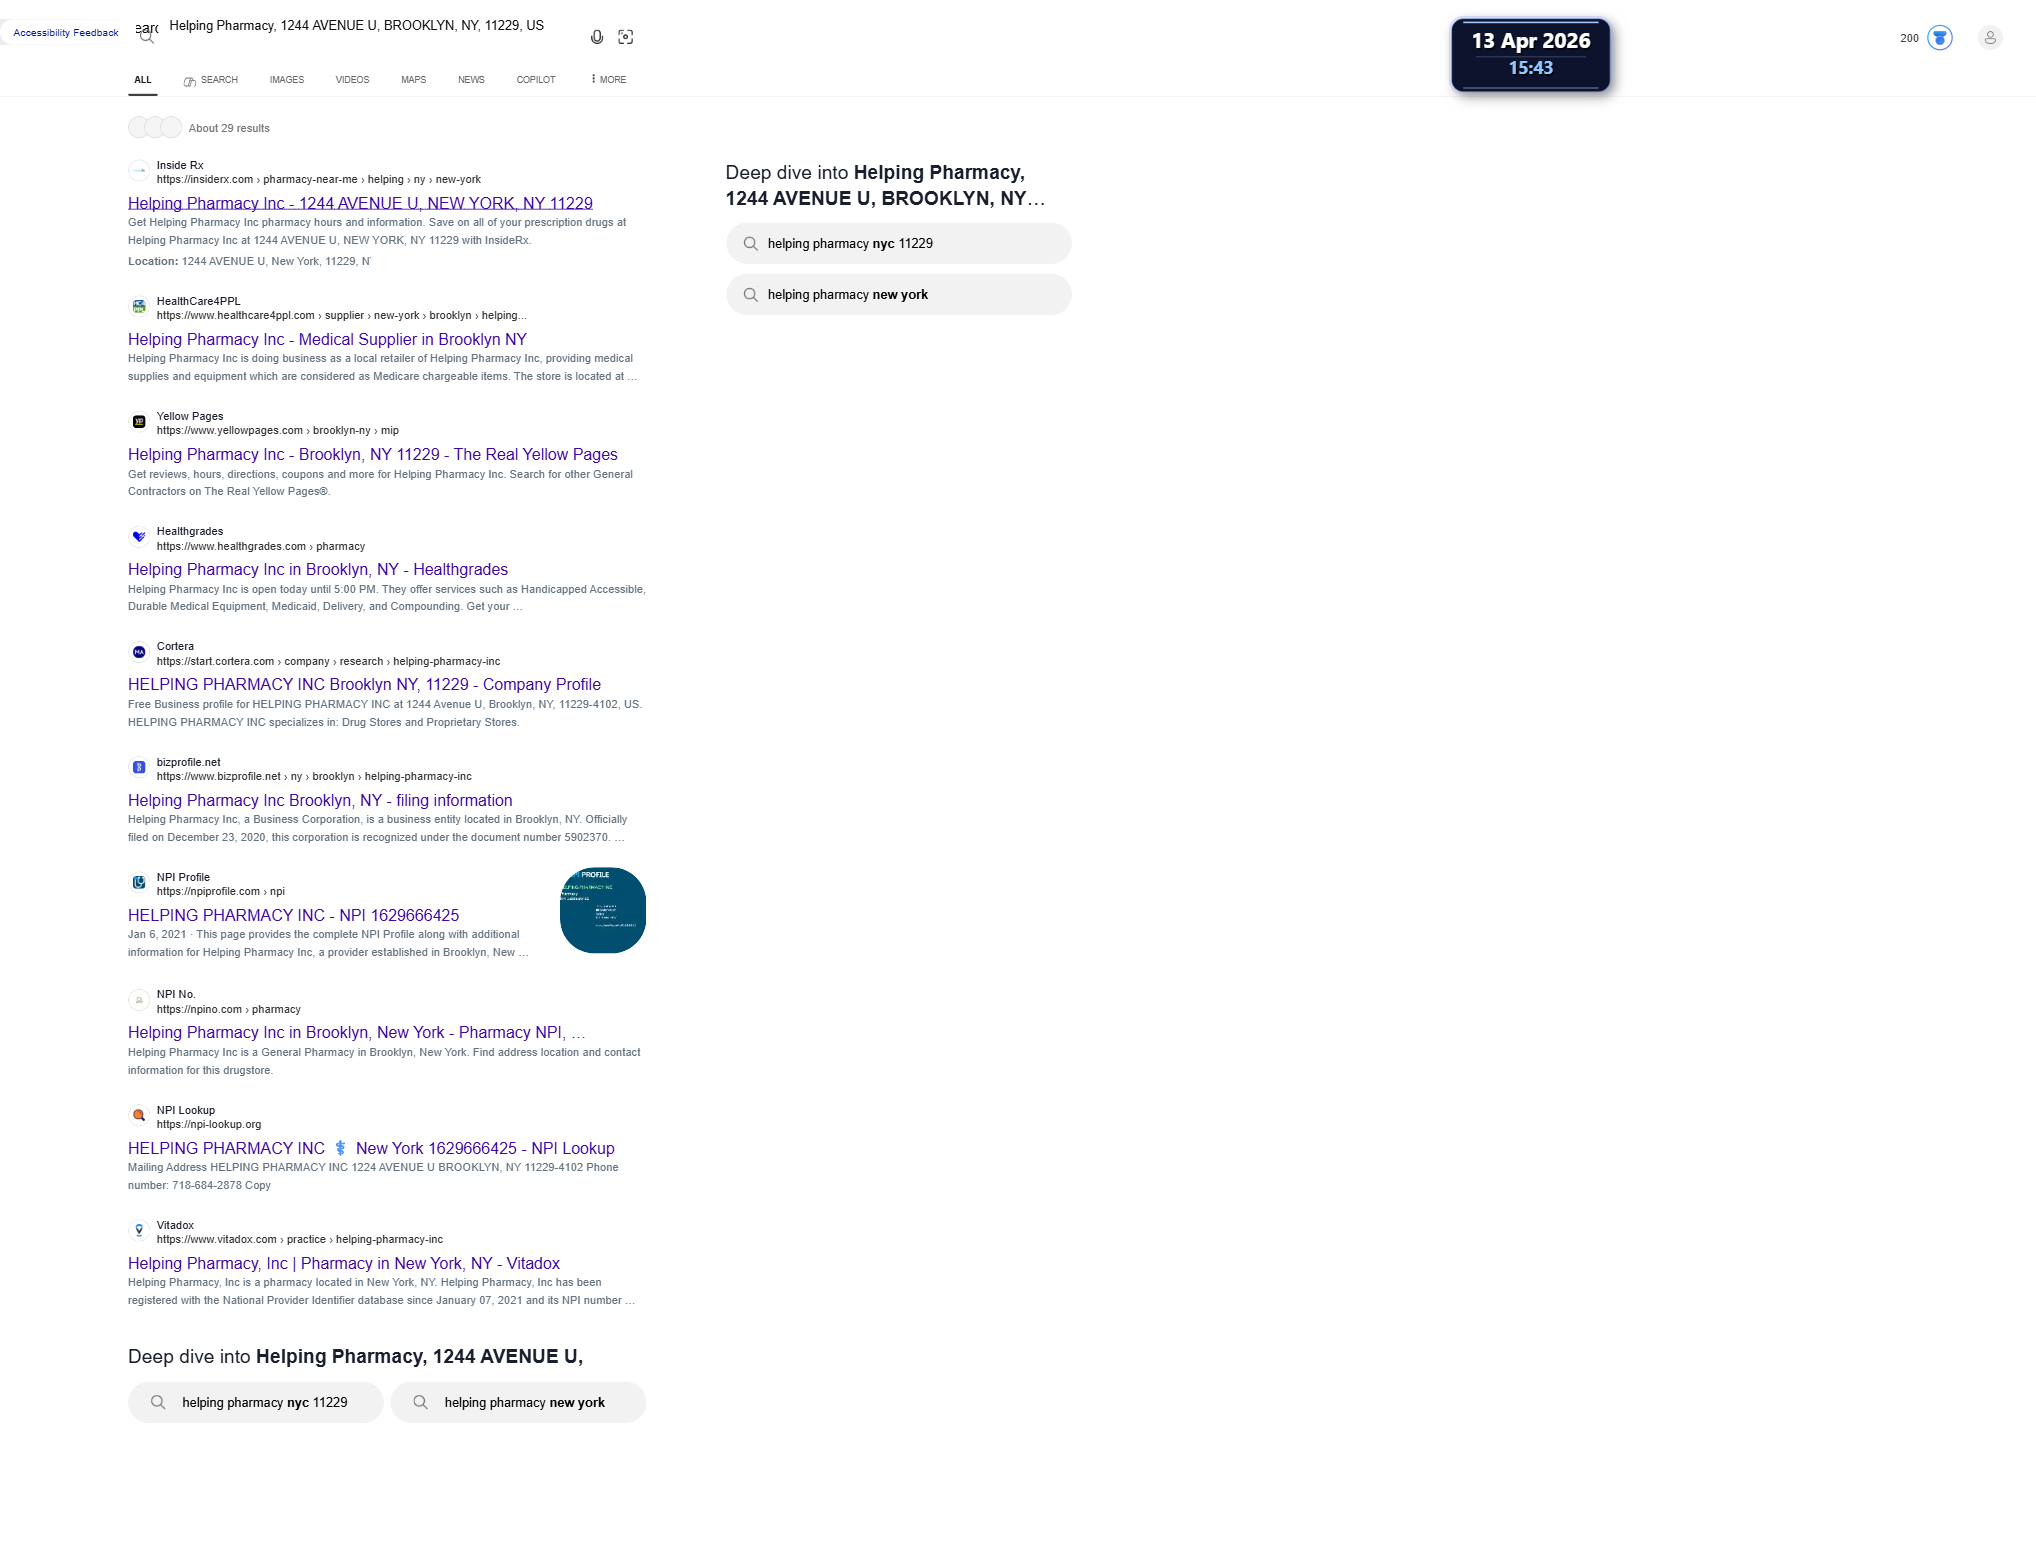Open the Healthgrades result title
2036x1558 pixels.
pos(318,570)
